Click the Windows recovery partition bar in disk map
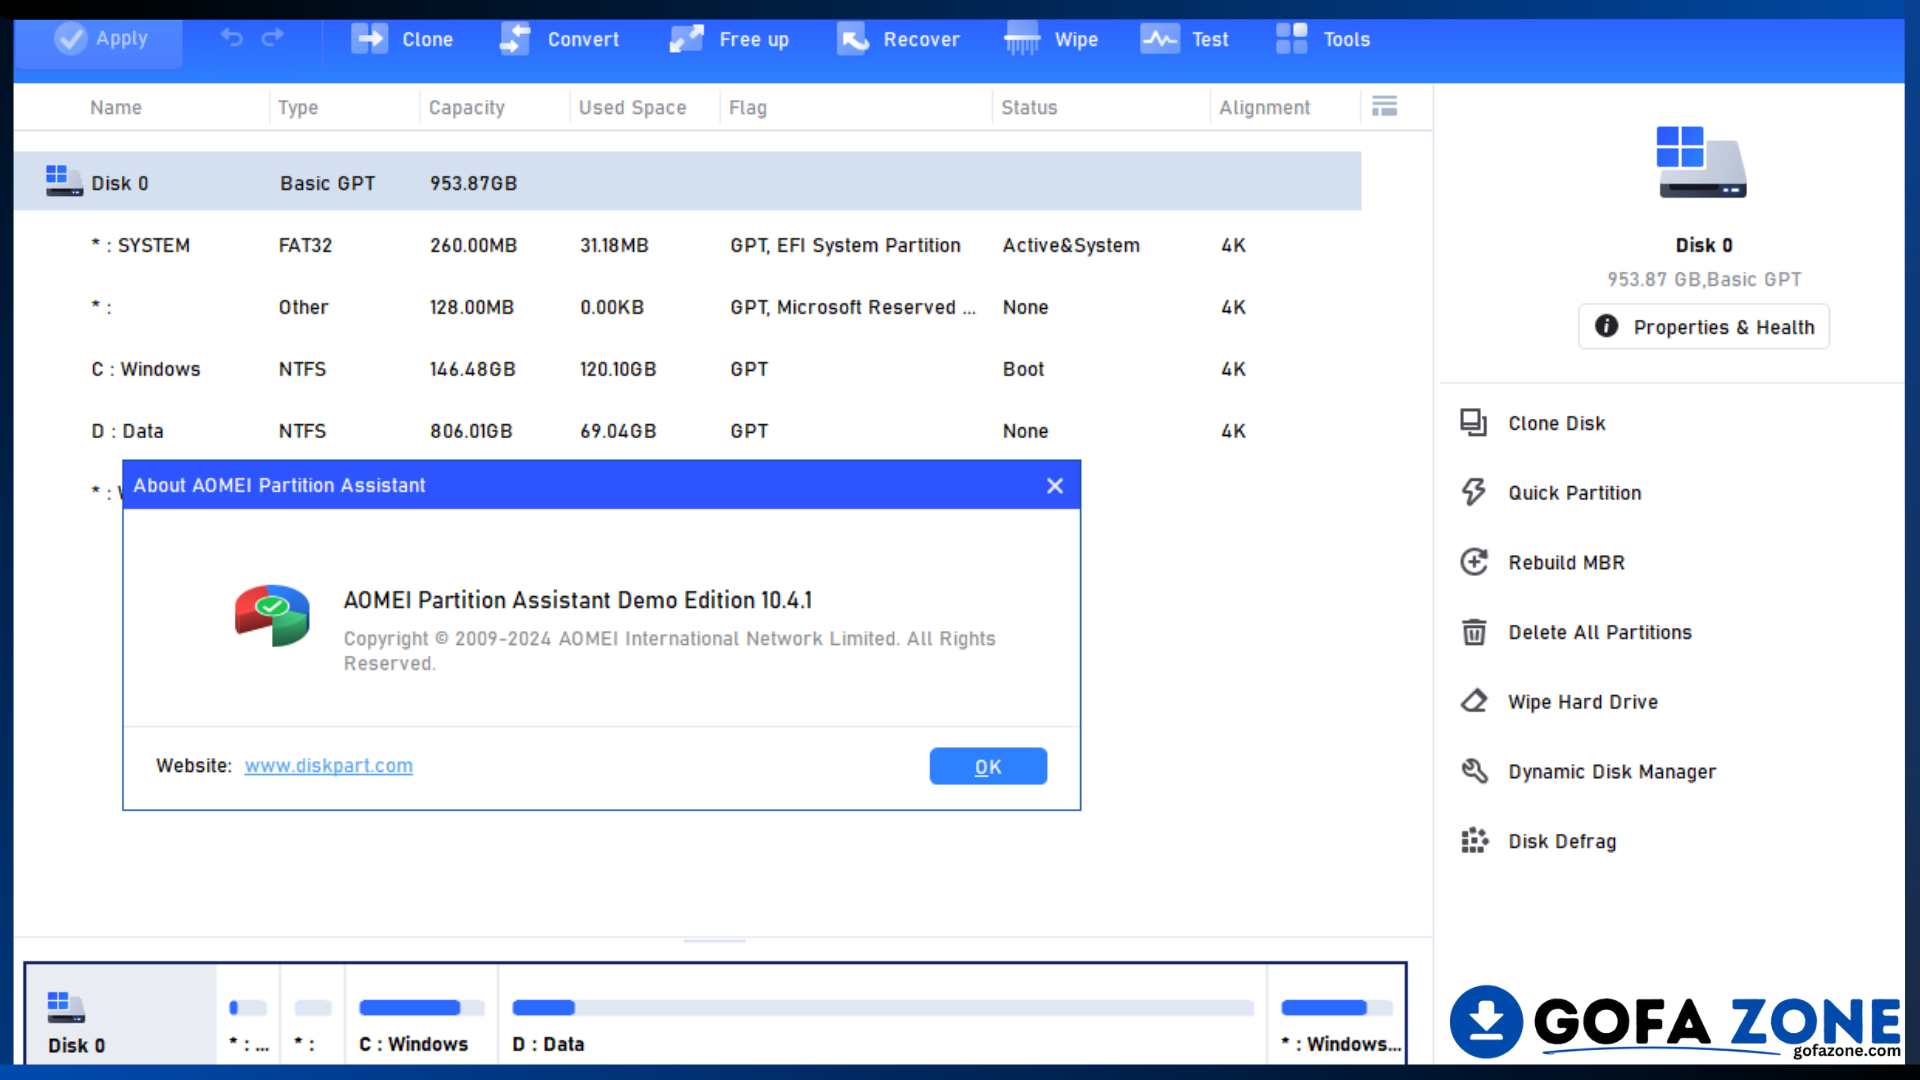Viewport: 1920px width, 1080px height. click(1337, 1007)
